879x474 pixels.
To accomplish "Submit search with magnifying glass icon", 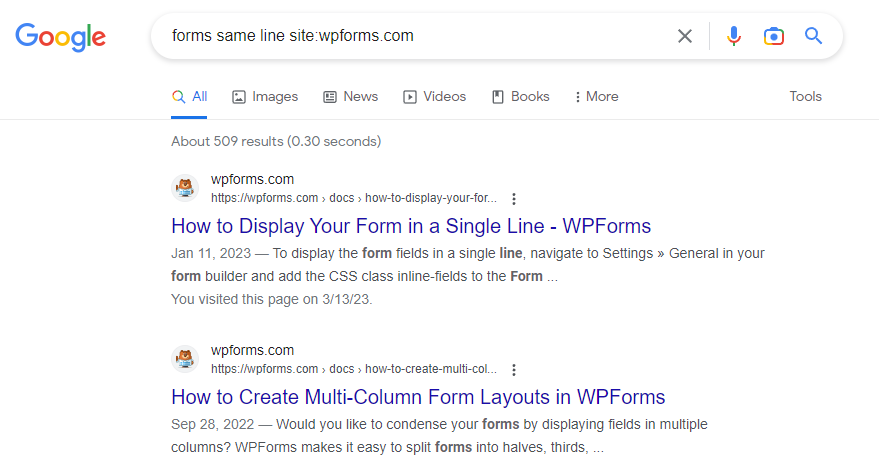I will tap(813, 36).
